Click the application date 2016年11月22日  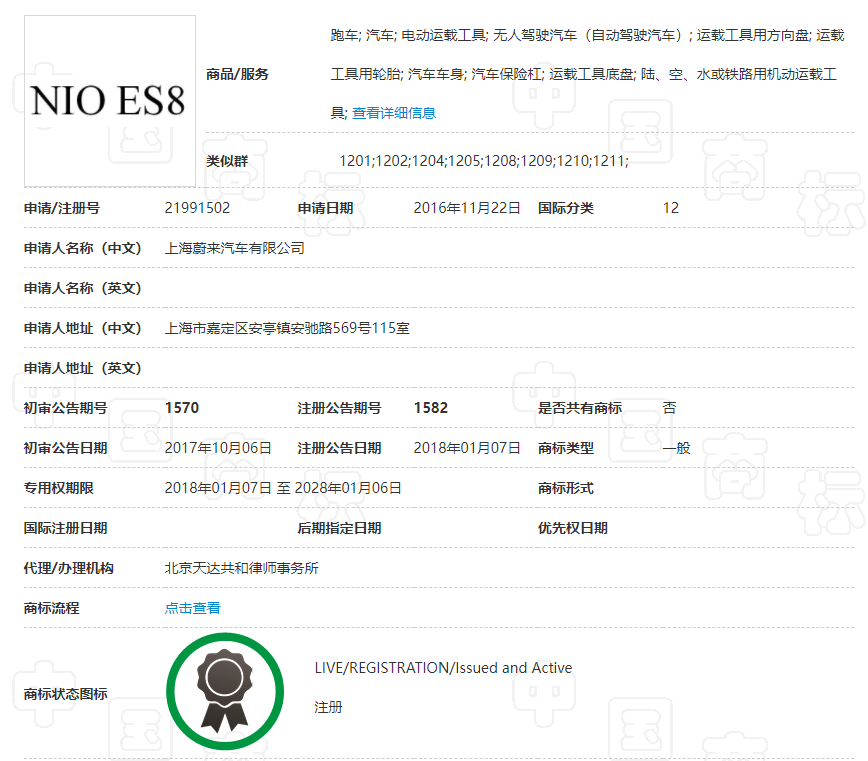[466, 208]
